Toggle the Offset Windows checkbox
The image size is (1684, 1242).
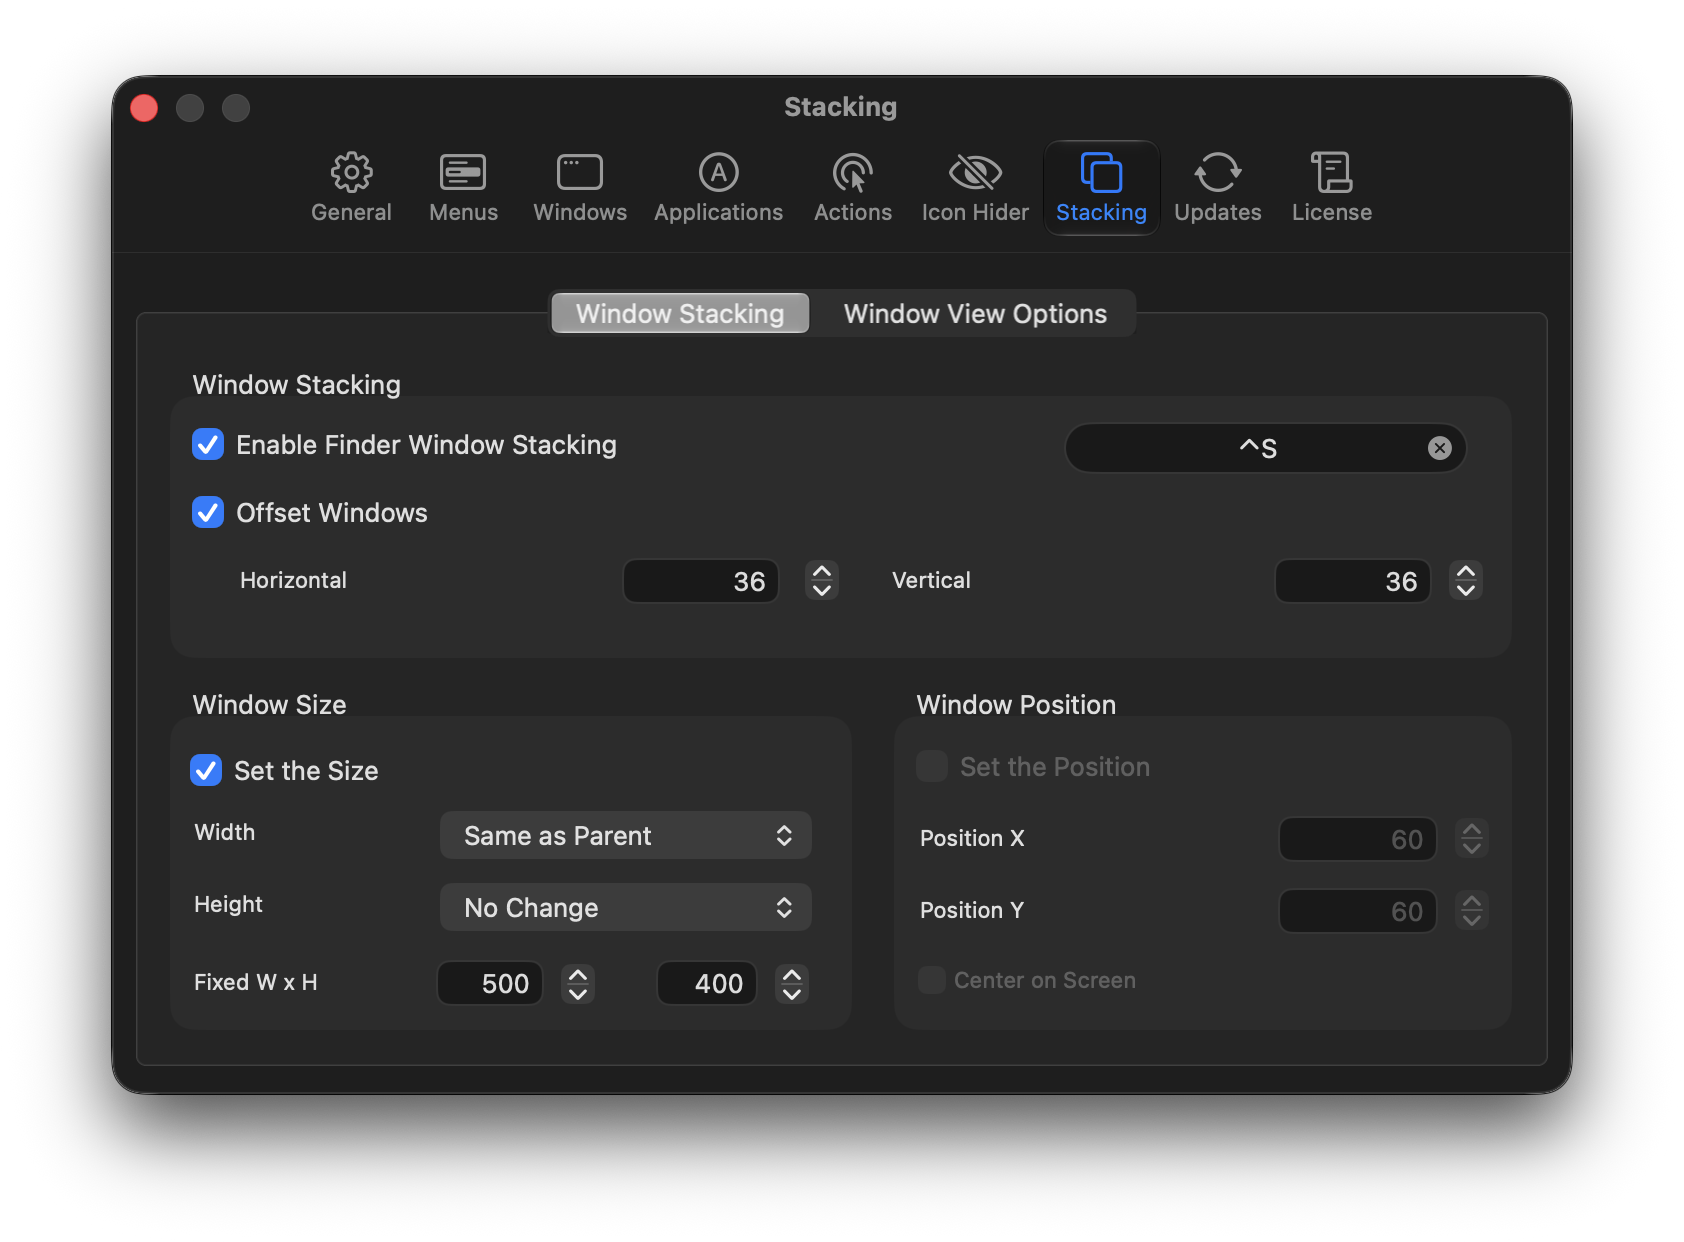(x=208, y=513)
